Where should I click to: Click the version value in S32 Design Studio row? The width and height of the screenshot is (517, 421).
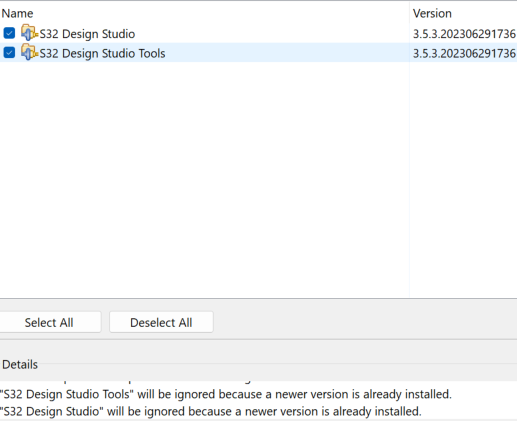click(464, 34)
